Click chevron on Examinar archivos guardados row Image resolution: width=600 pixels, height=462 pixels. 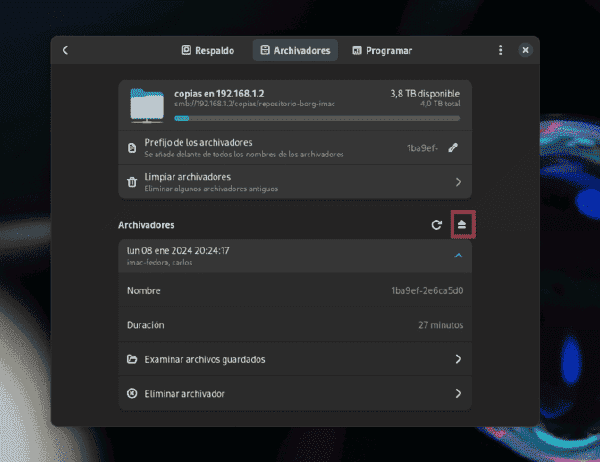tap(458, 359)
